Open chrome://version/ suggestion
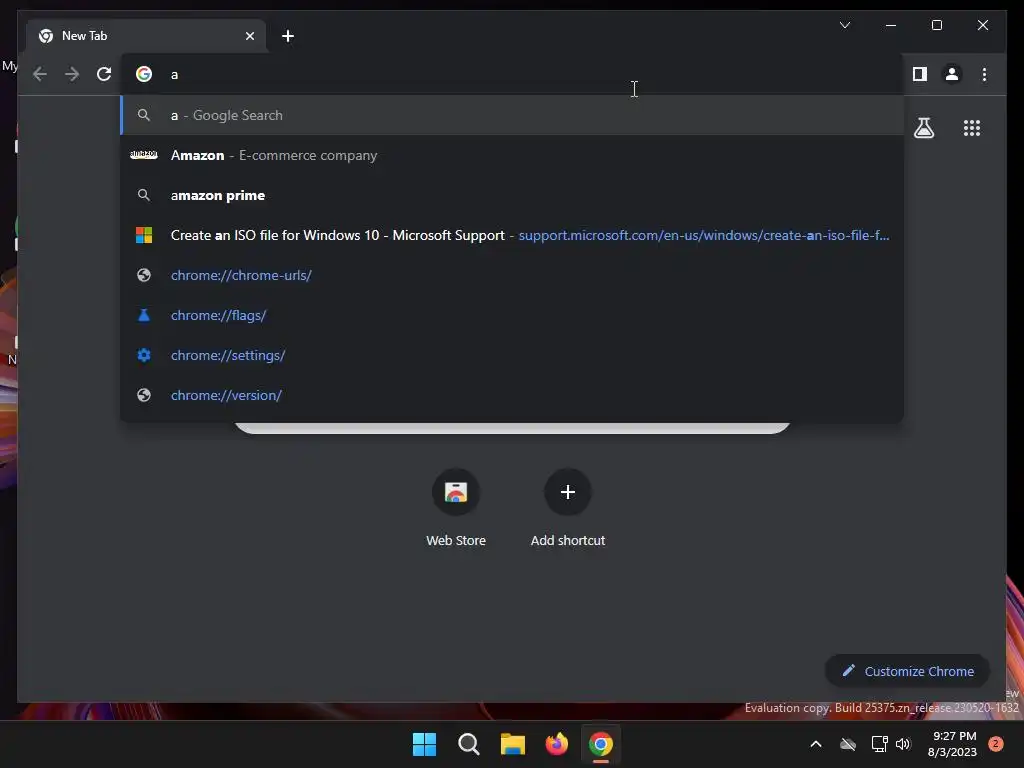The width and height of the screenshot is (1024, 768). coord(513,395)
